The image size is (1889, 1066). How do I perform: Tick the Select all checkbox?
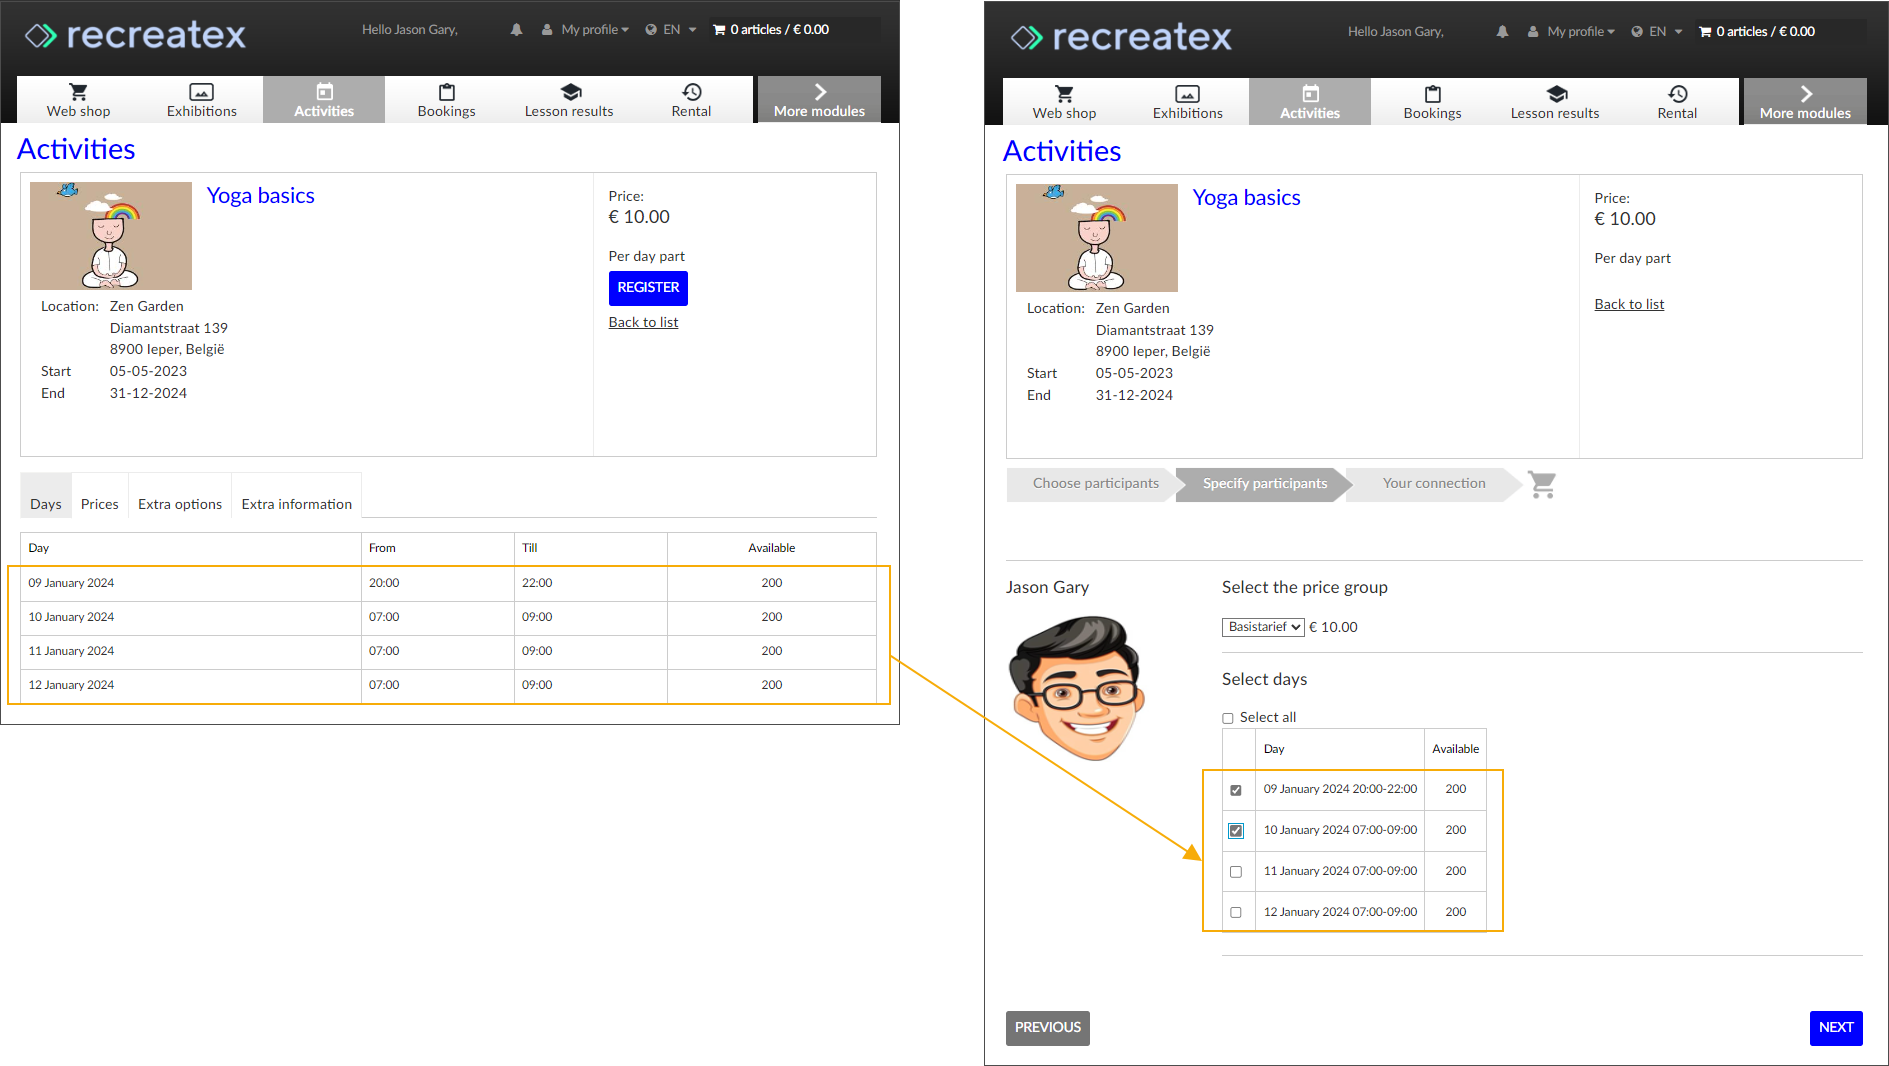click(1228, 718)
